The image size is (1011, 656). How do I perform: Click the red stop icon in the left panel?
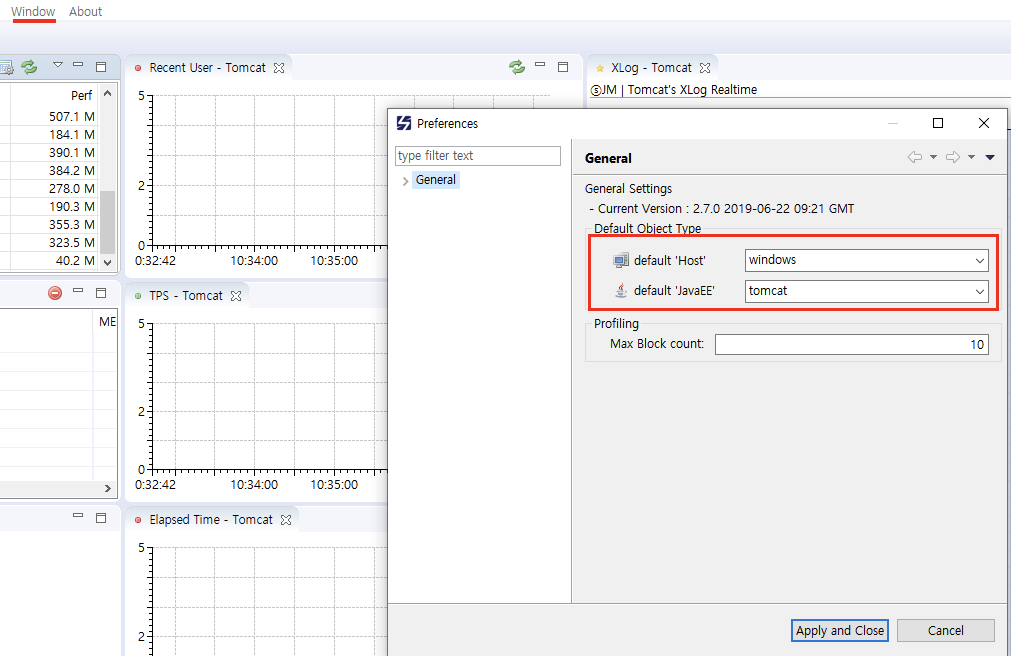pos(55,293)
